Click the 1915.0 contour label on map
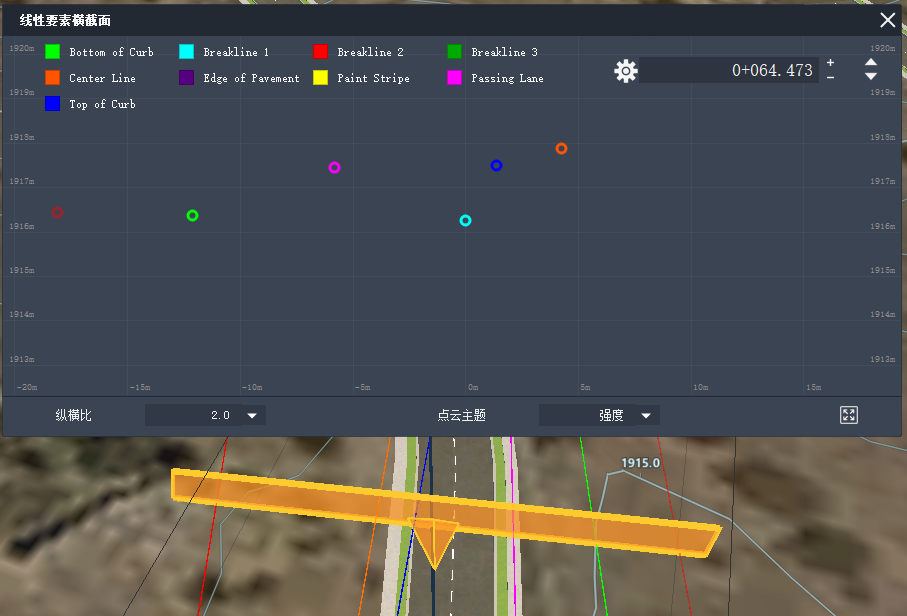Screen dimensions: 907x616 [640, 463]
